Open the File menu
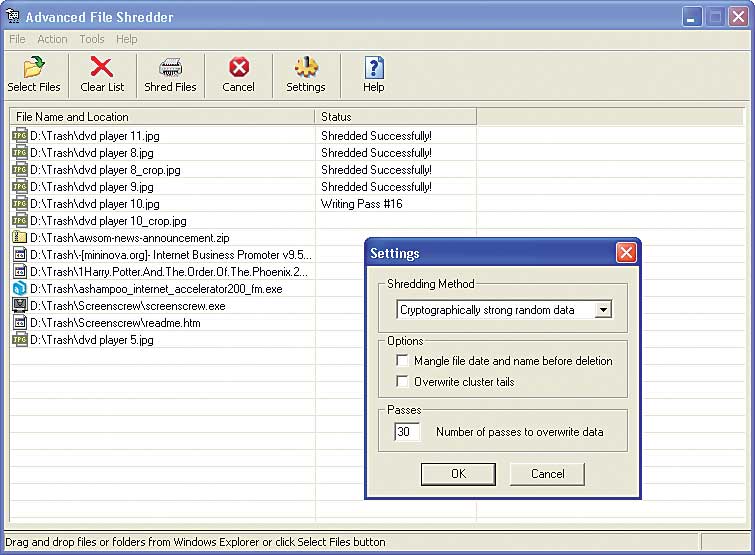Image resolution: width=755 pixels, height=555 pixels. pos(17,39)
